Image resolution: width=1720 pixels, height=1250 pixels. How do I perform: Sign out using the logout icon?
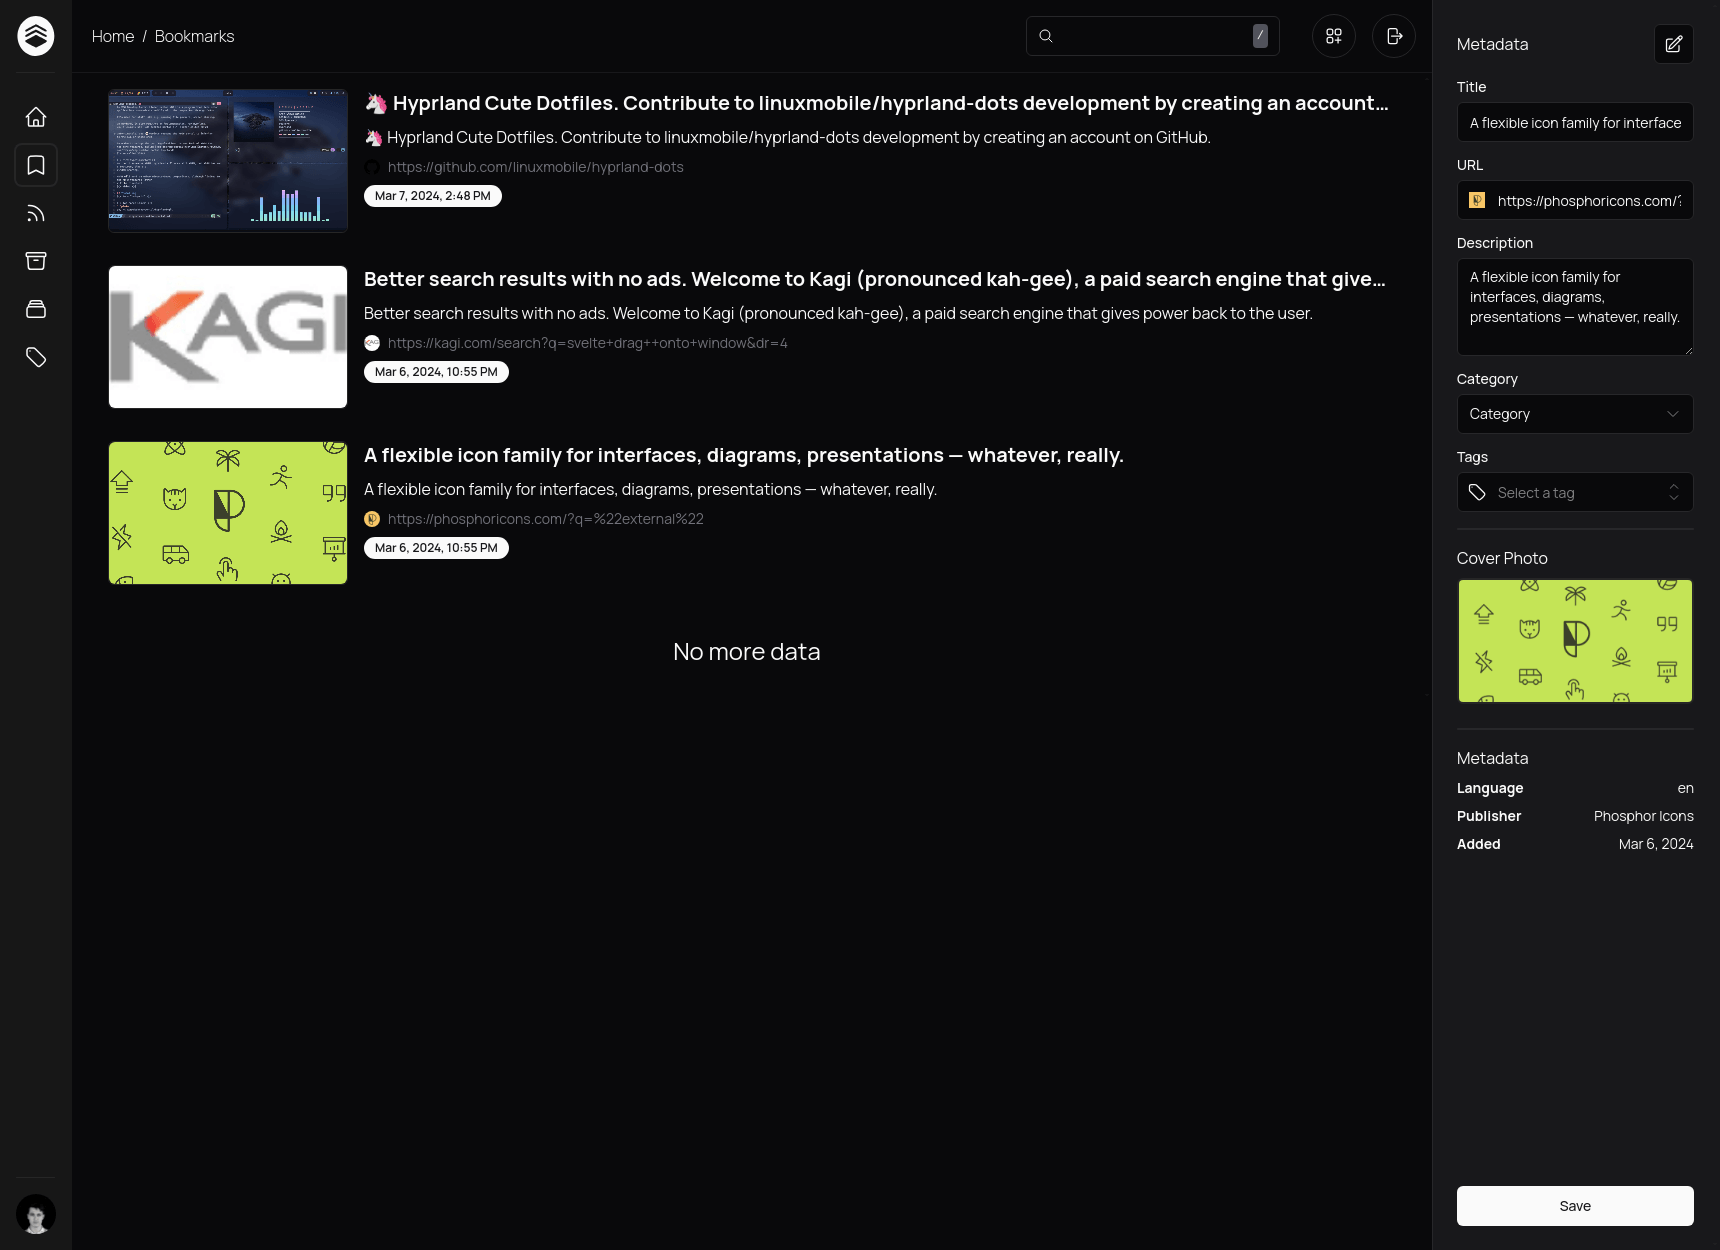1393,36
